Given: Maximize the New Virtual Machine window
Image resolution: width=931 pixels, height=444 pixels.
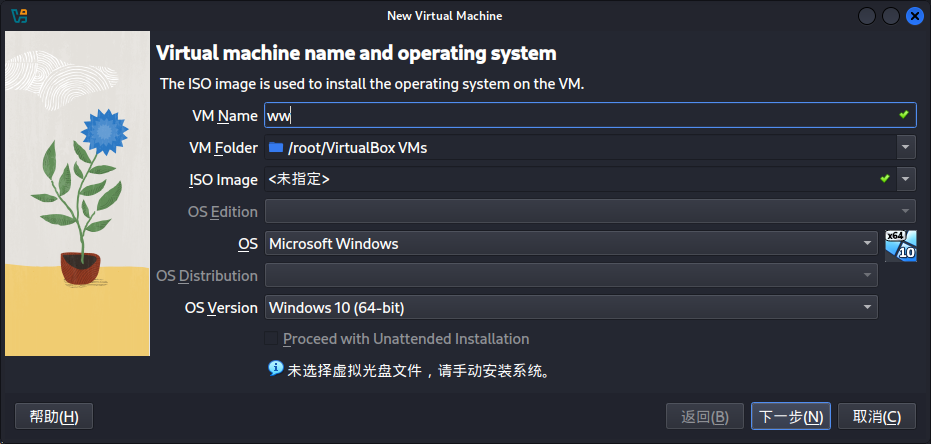Looking at the screenshot, I should (x=891, y=16).
